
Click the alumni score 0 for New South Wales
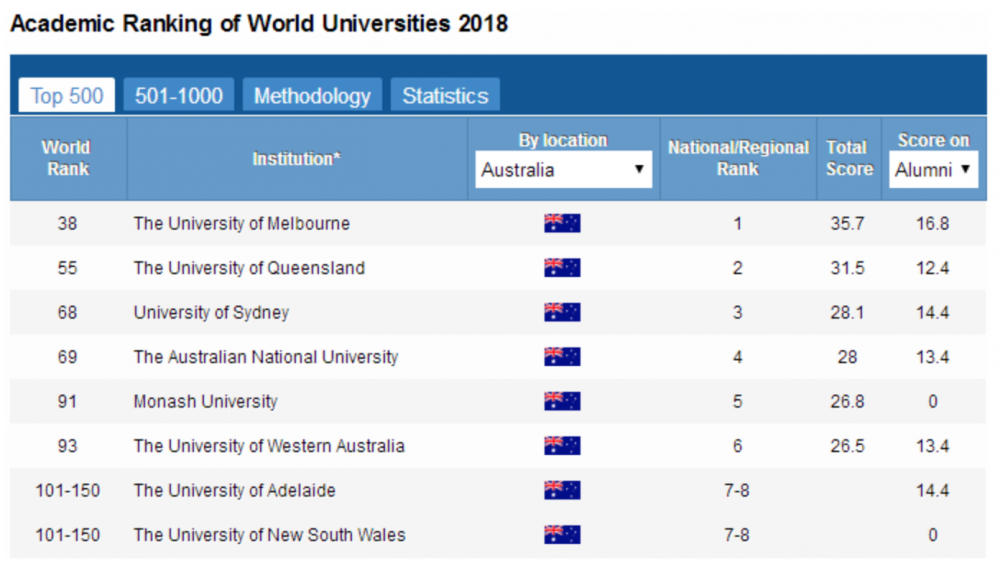pyautogui.click(x=932, y=535)
